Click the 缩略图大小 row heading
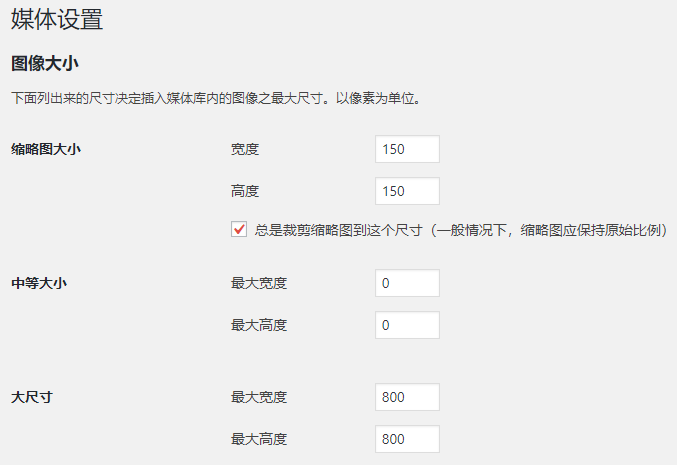 (46, 149)
